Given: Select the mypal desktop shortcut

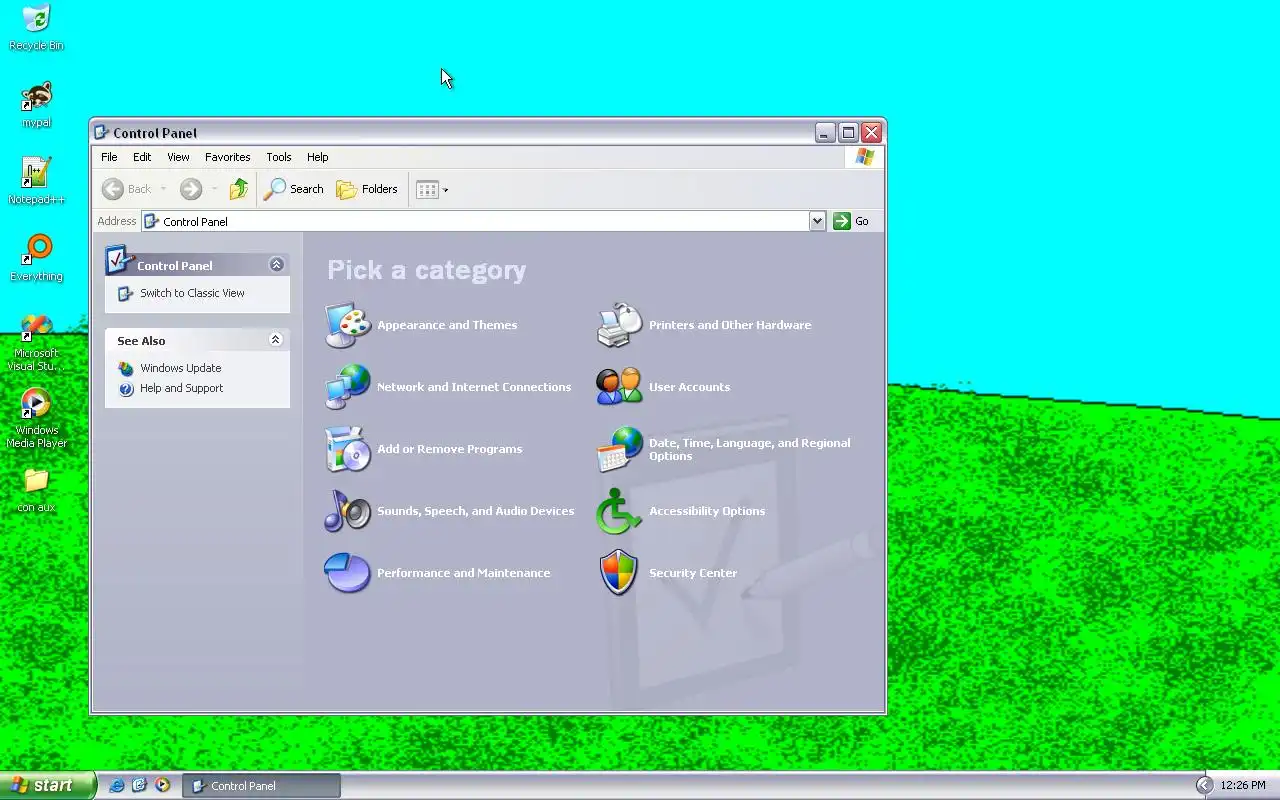Looking at the screenshot, I should tap(36, 105).
